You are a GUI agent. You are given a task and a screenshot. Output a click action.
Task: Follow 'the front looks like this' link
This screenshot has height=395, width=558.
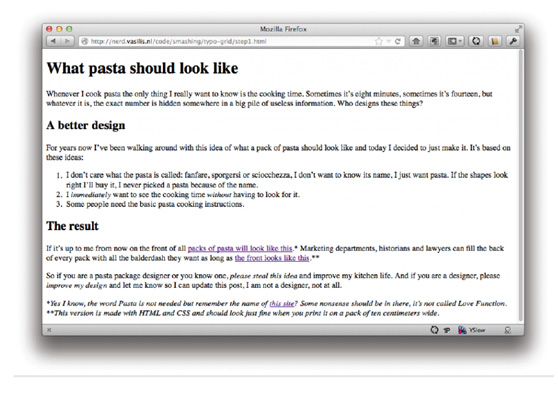[272, 258]
